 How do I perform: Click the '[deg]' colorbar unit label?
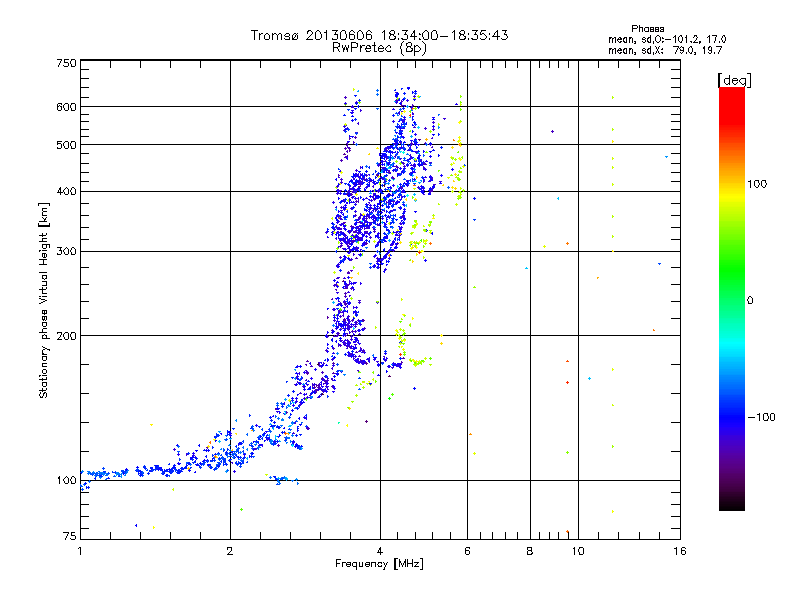coord(734,80)
